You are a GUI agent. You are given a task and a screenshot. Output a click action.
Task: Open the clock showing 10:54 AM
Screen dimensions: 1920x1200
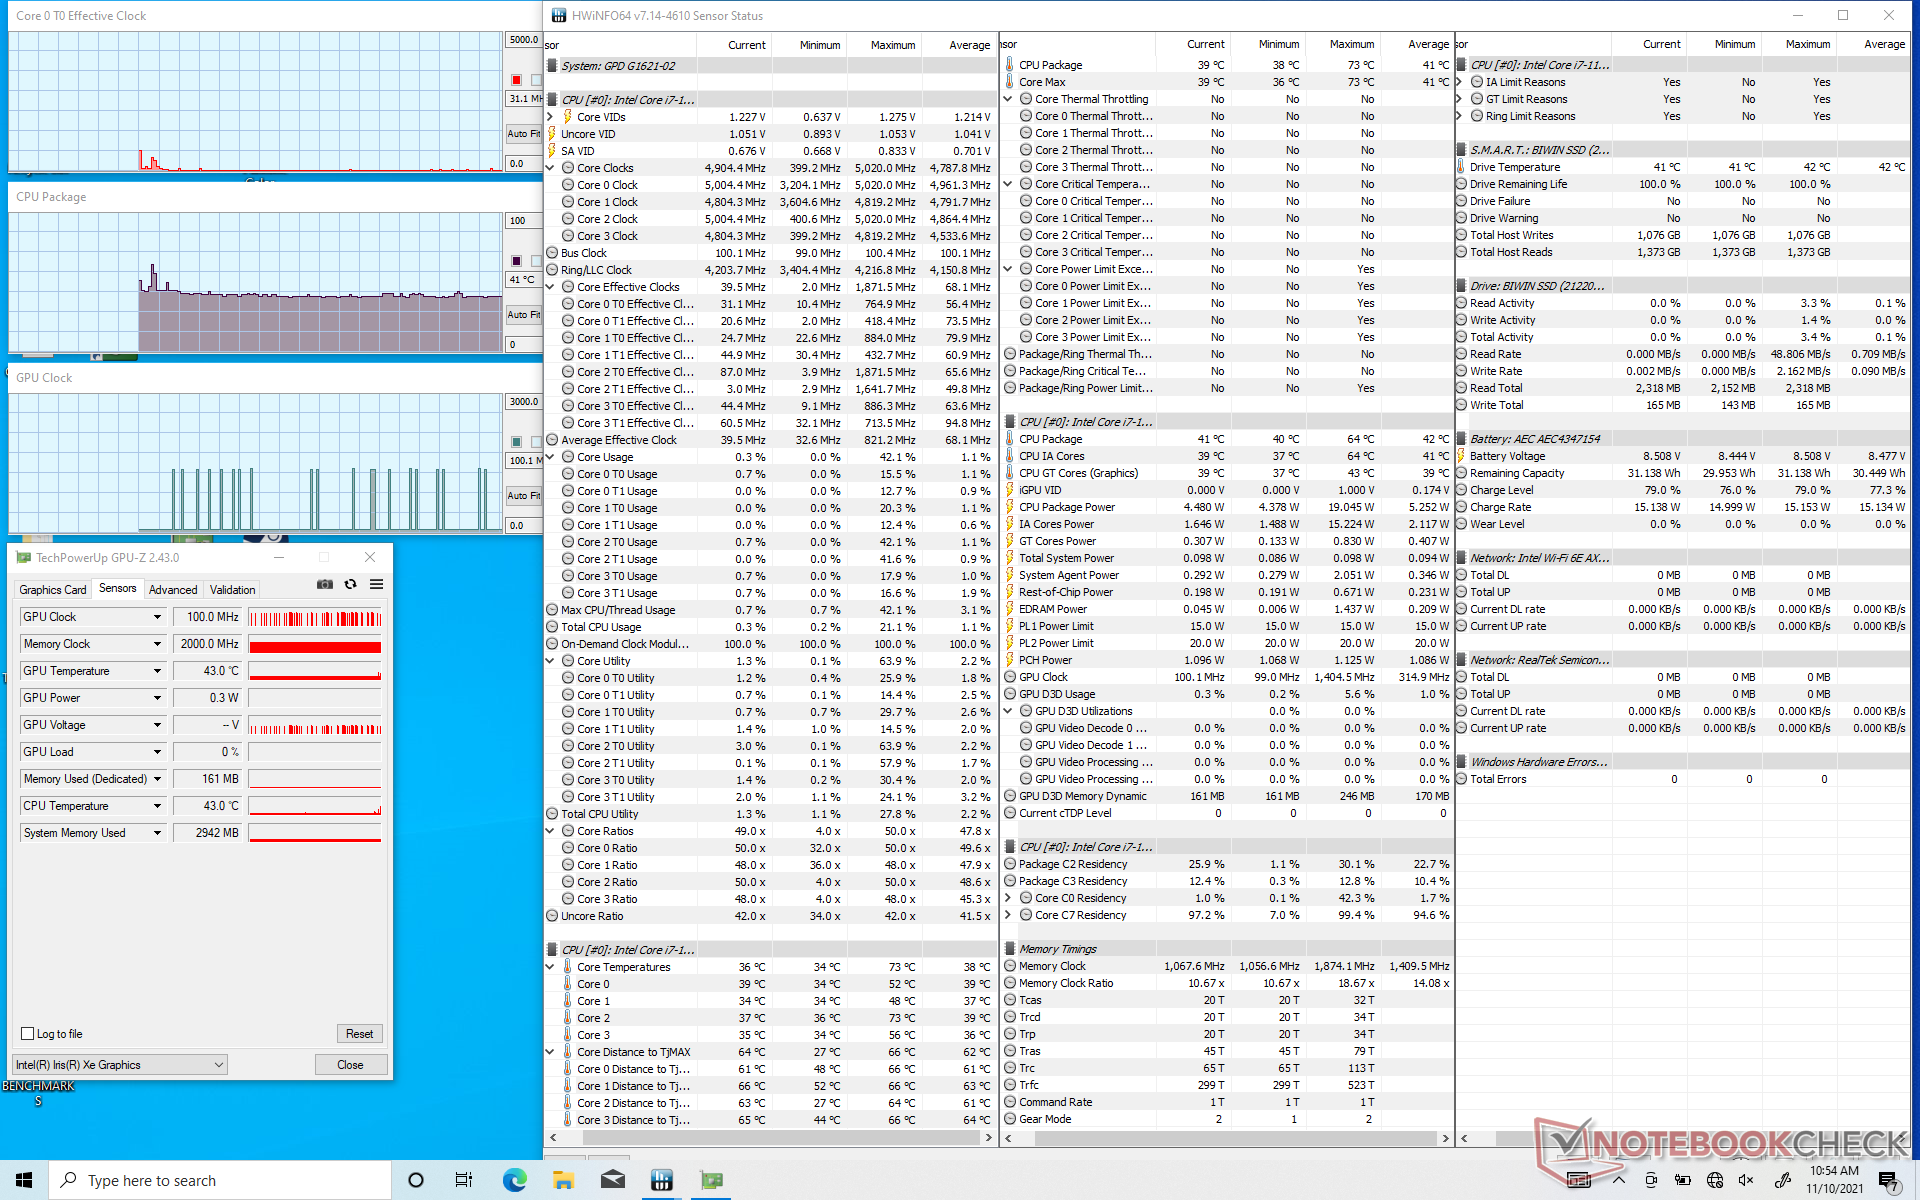(1834, 1180)
